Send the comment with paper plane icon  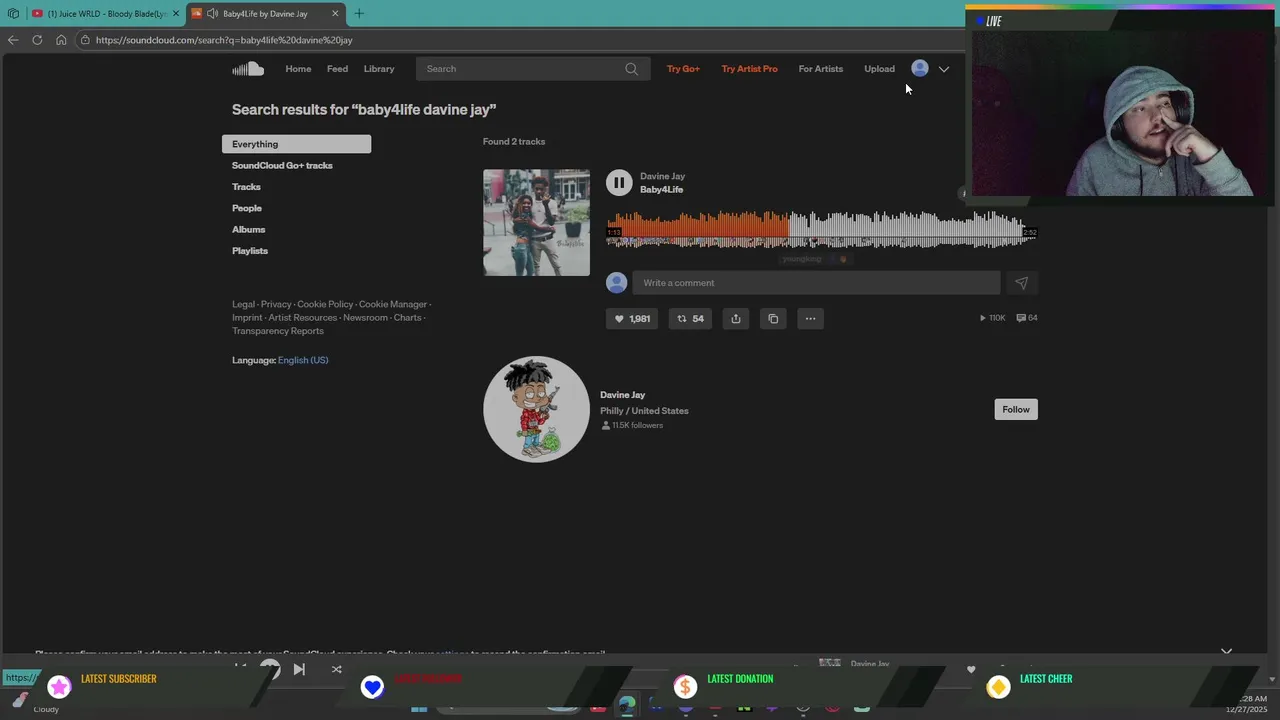pos(1021,283)
